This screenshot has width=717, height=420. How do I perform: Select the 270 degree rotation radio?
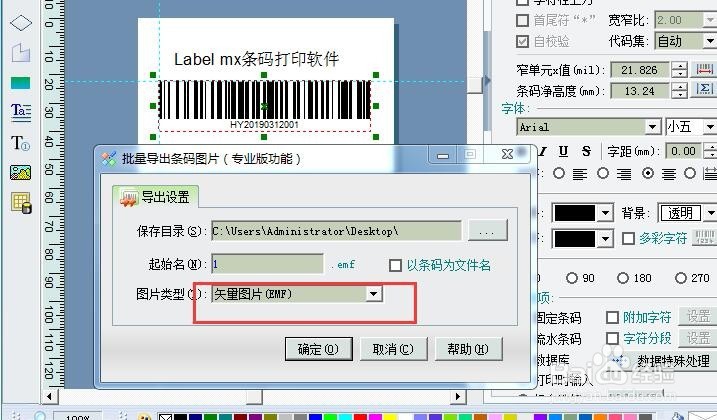click(x=681, y=278)
